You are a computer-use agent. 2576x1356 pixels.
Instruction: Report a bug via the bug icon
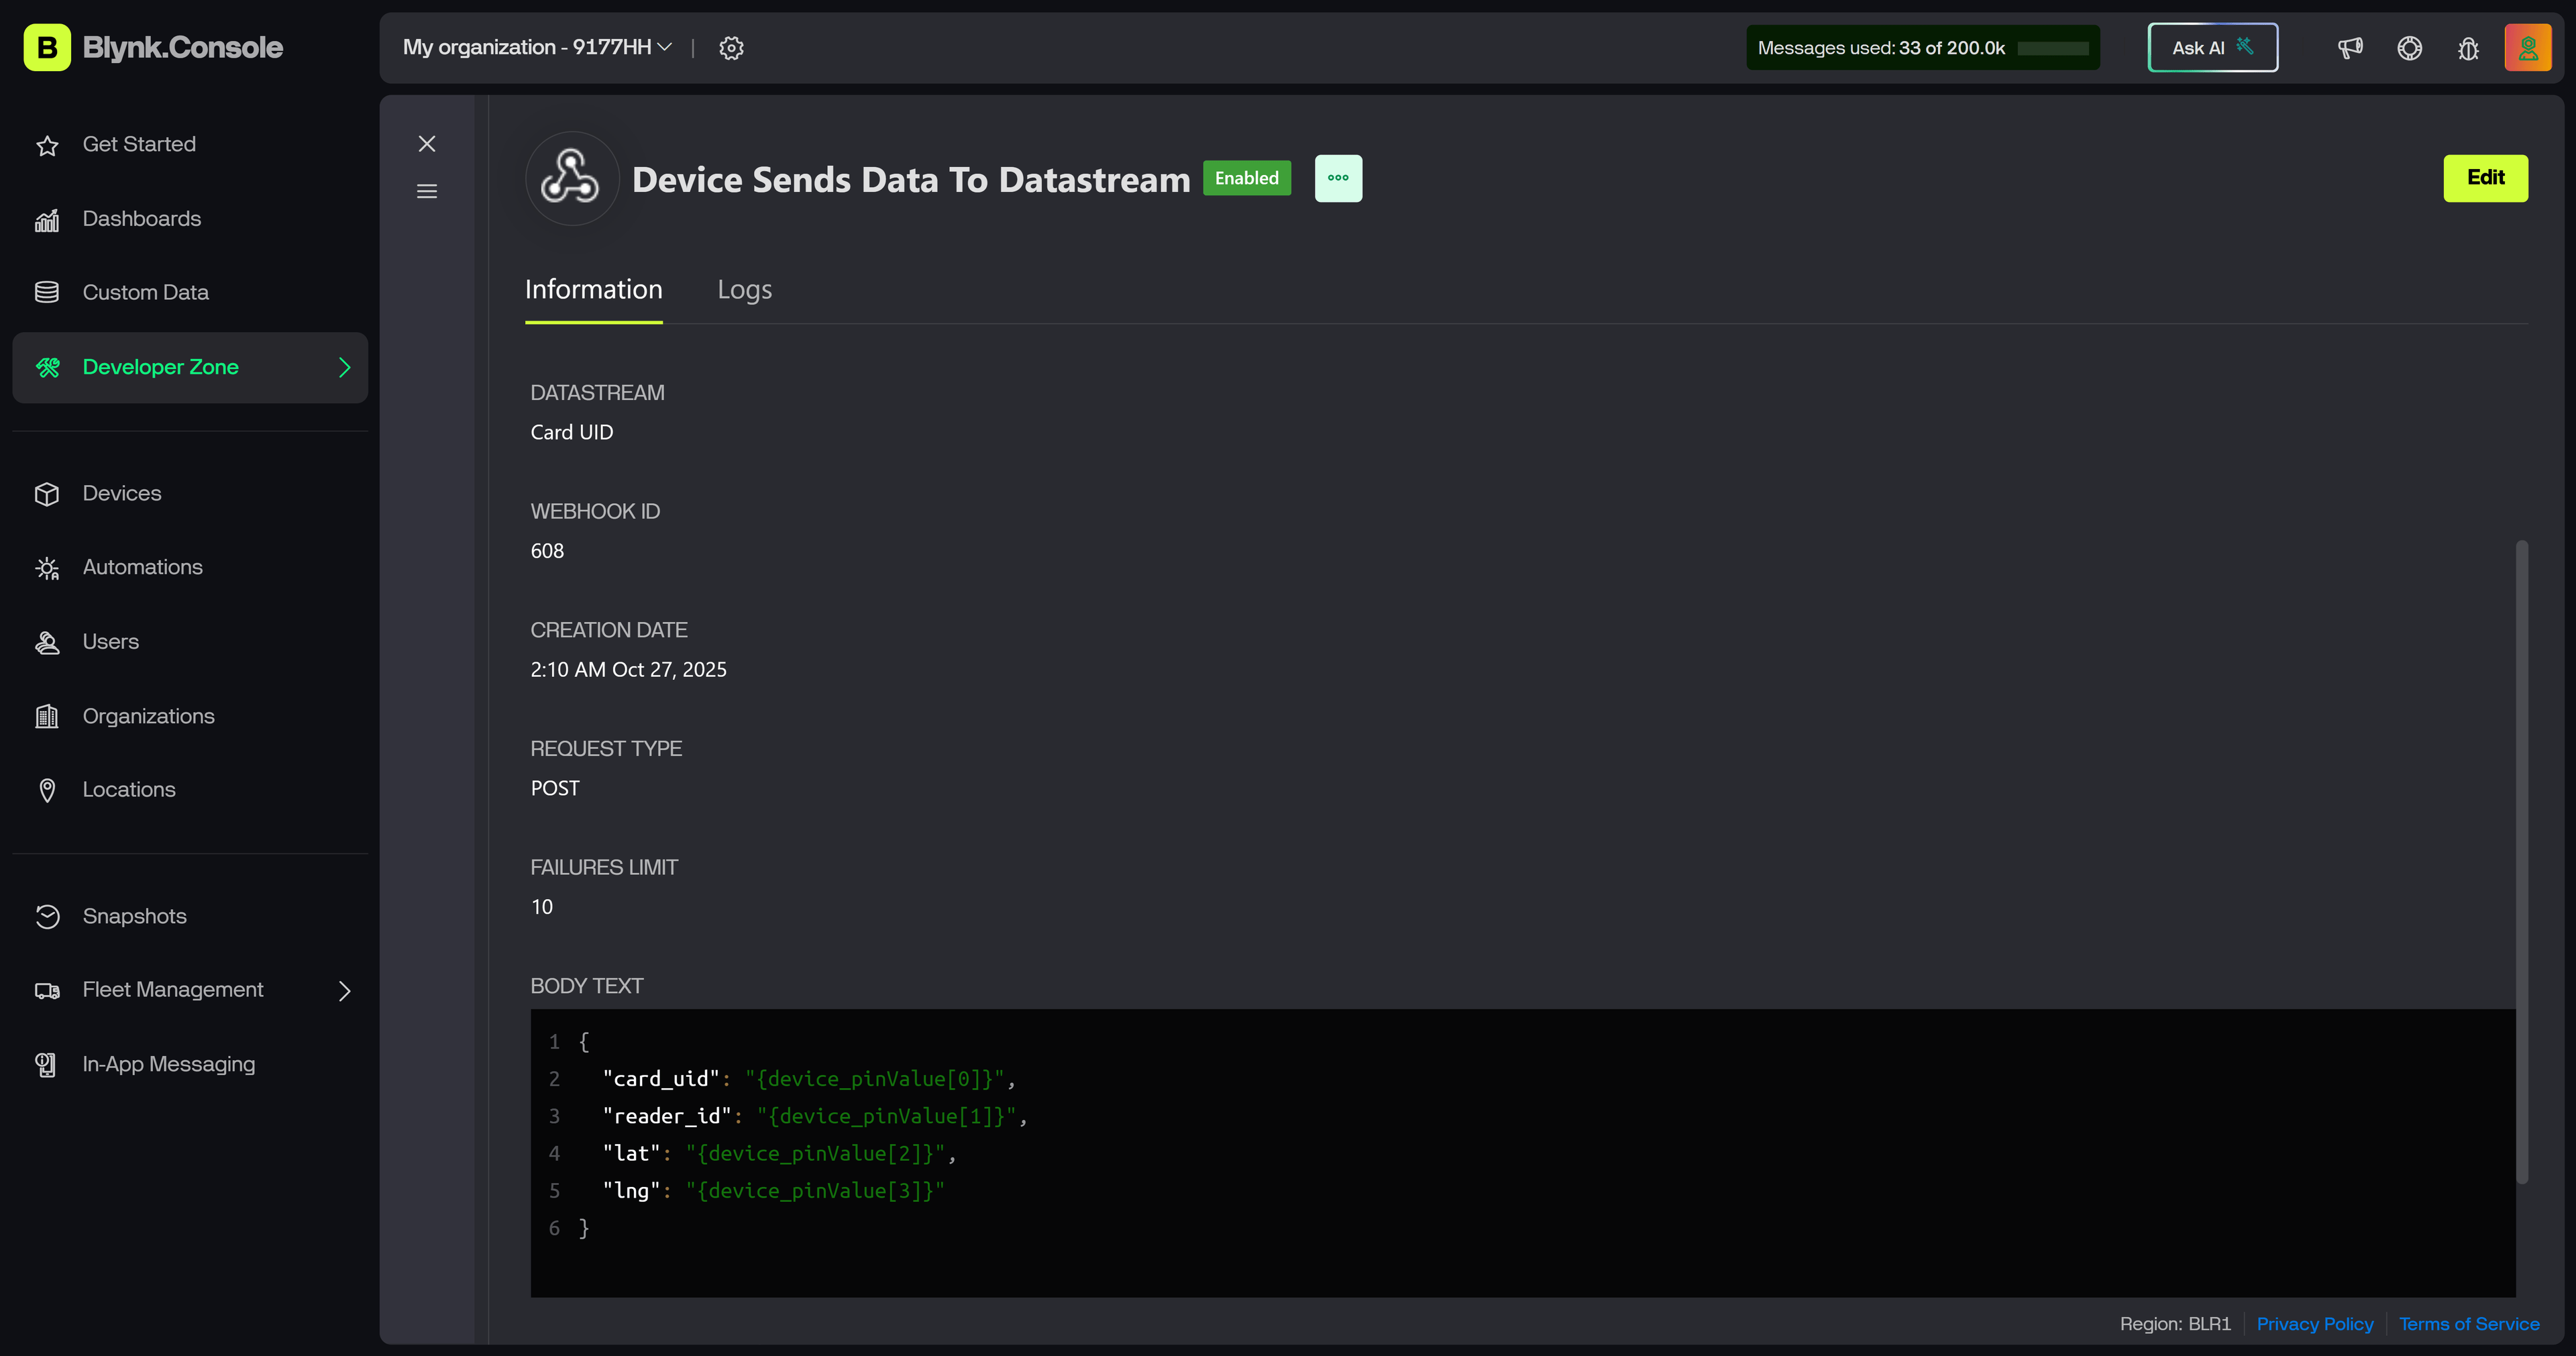2468,47
